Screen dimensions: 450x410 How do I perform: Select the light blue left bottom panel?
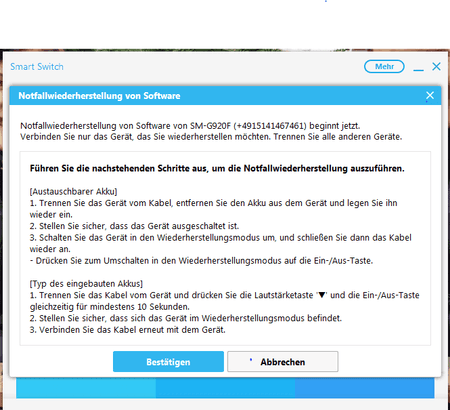point(86,388)
